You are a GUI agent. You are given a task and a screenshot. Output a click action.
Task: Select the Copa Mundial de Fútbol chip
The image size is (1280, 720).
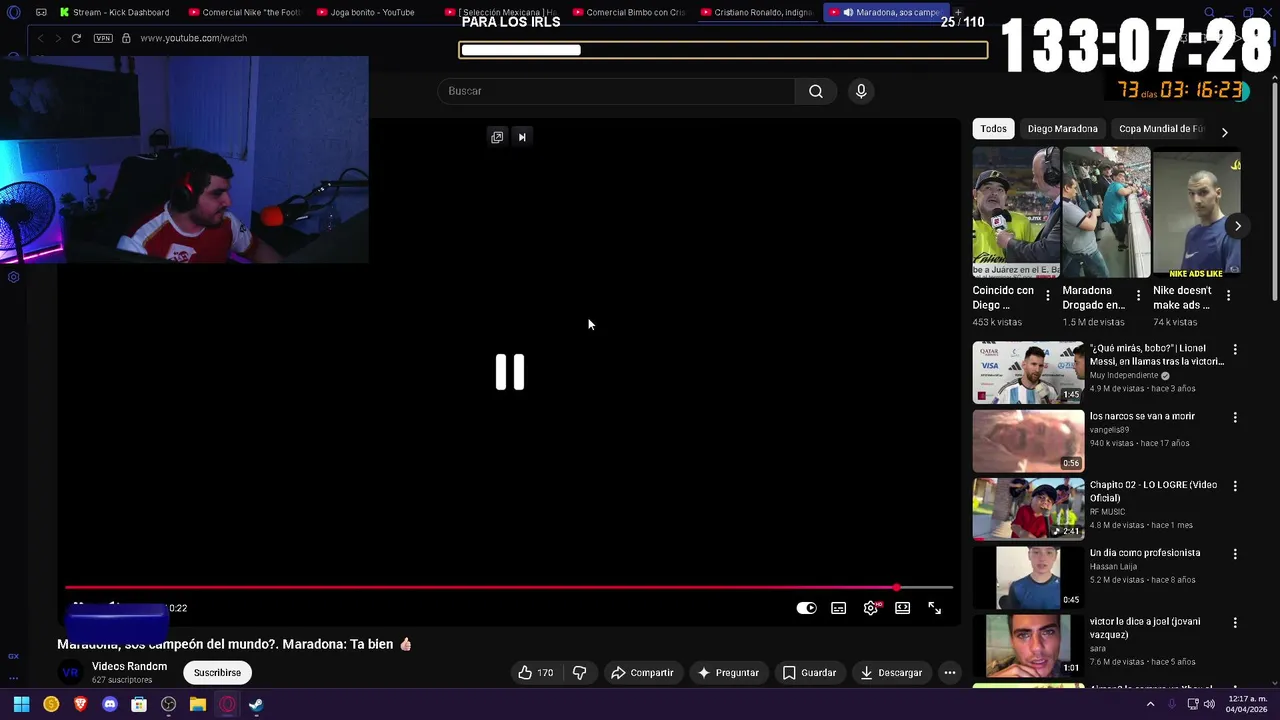pyautogui.click(x=1161, y=129)
